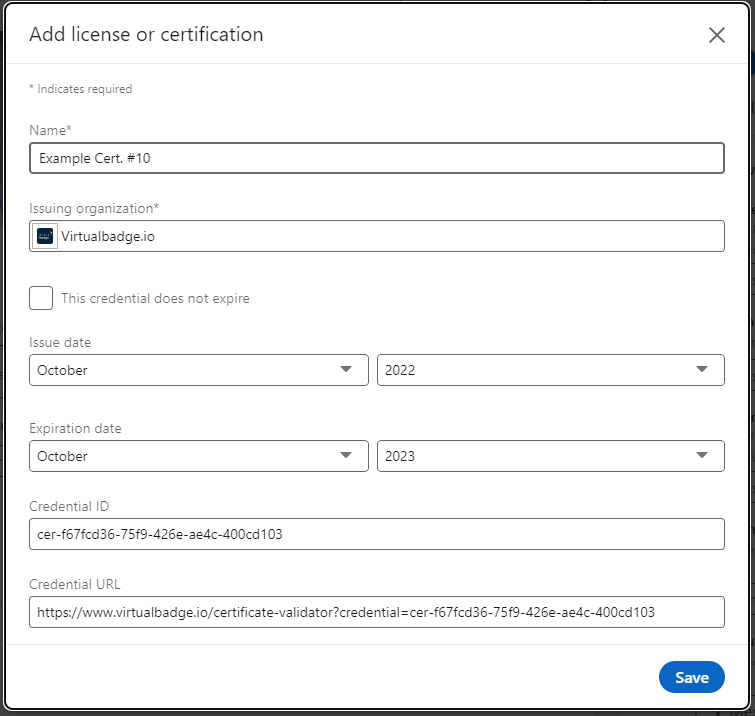
Task: Click the Virtualbadge.io organization logo icon
Action: pos(45,236)
